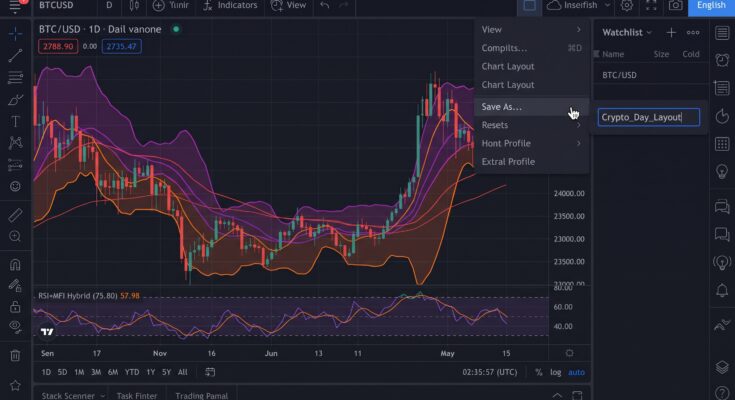Viewport: 735px width, 400px height.
Task: Toggle percent scale
Action: 539,372
